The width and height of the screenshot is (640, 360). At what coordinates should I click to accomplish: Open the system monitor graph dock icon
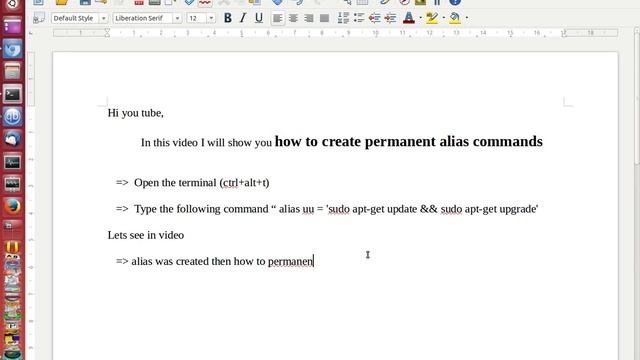(12, 162)
